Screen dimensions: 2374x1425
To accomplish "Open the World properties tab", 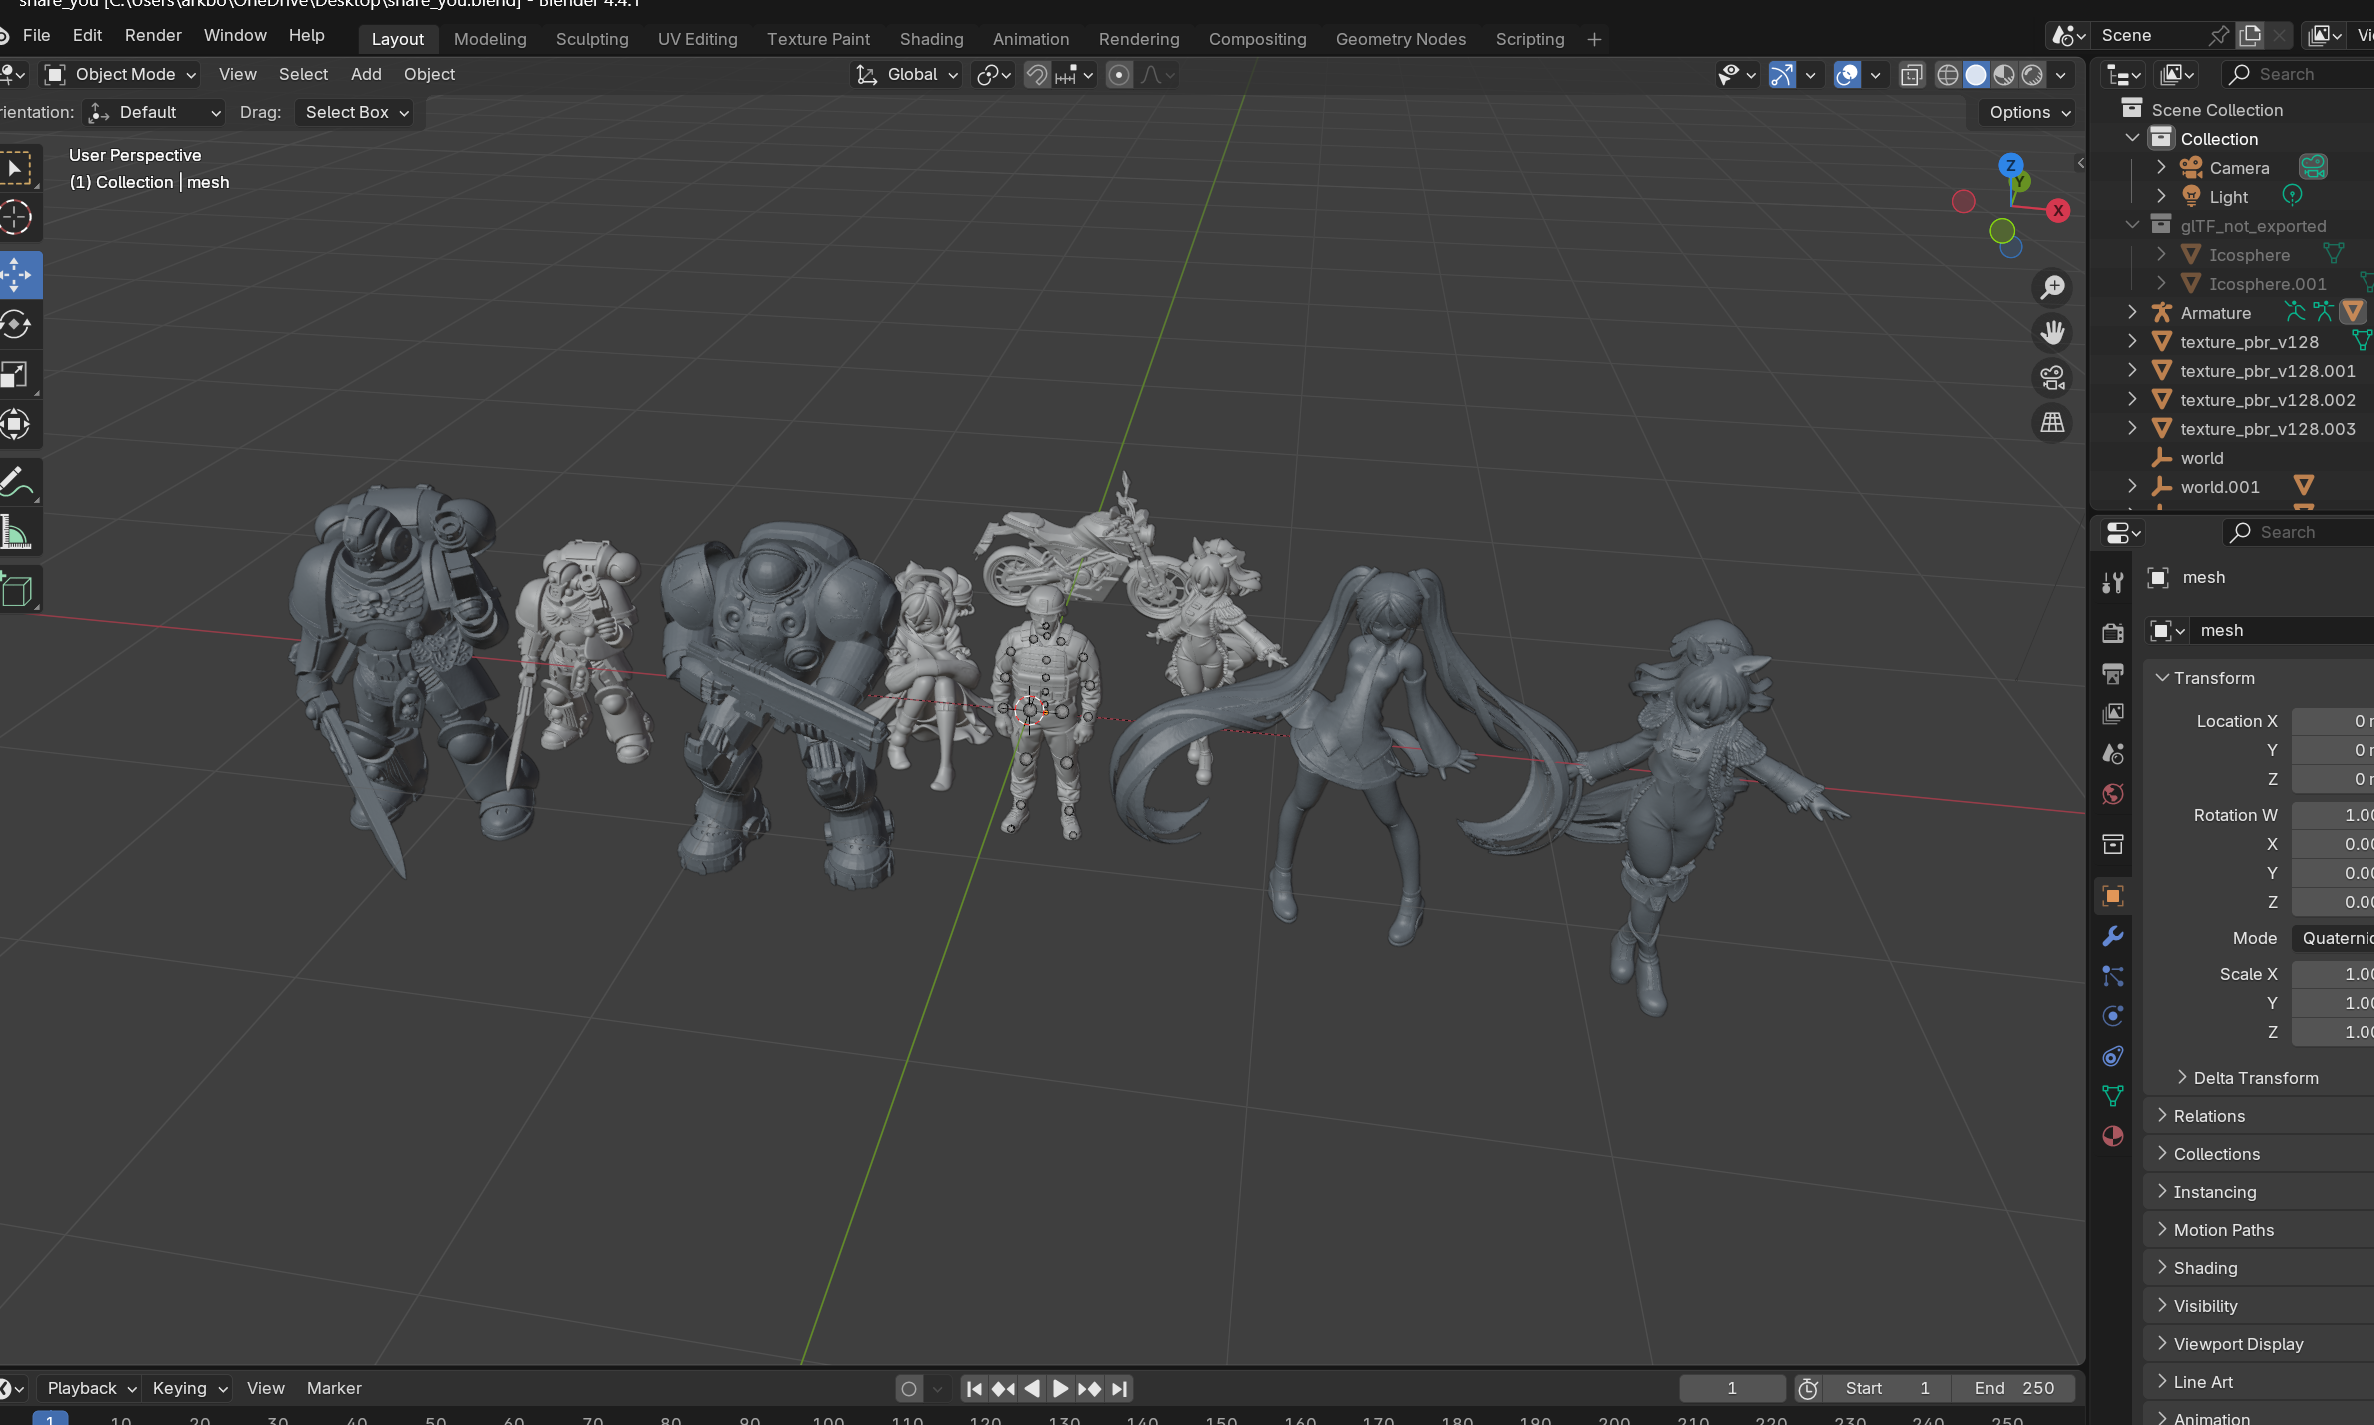I will [x=2113, y=794].
